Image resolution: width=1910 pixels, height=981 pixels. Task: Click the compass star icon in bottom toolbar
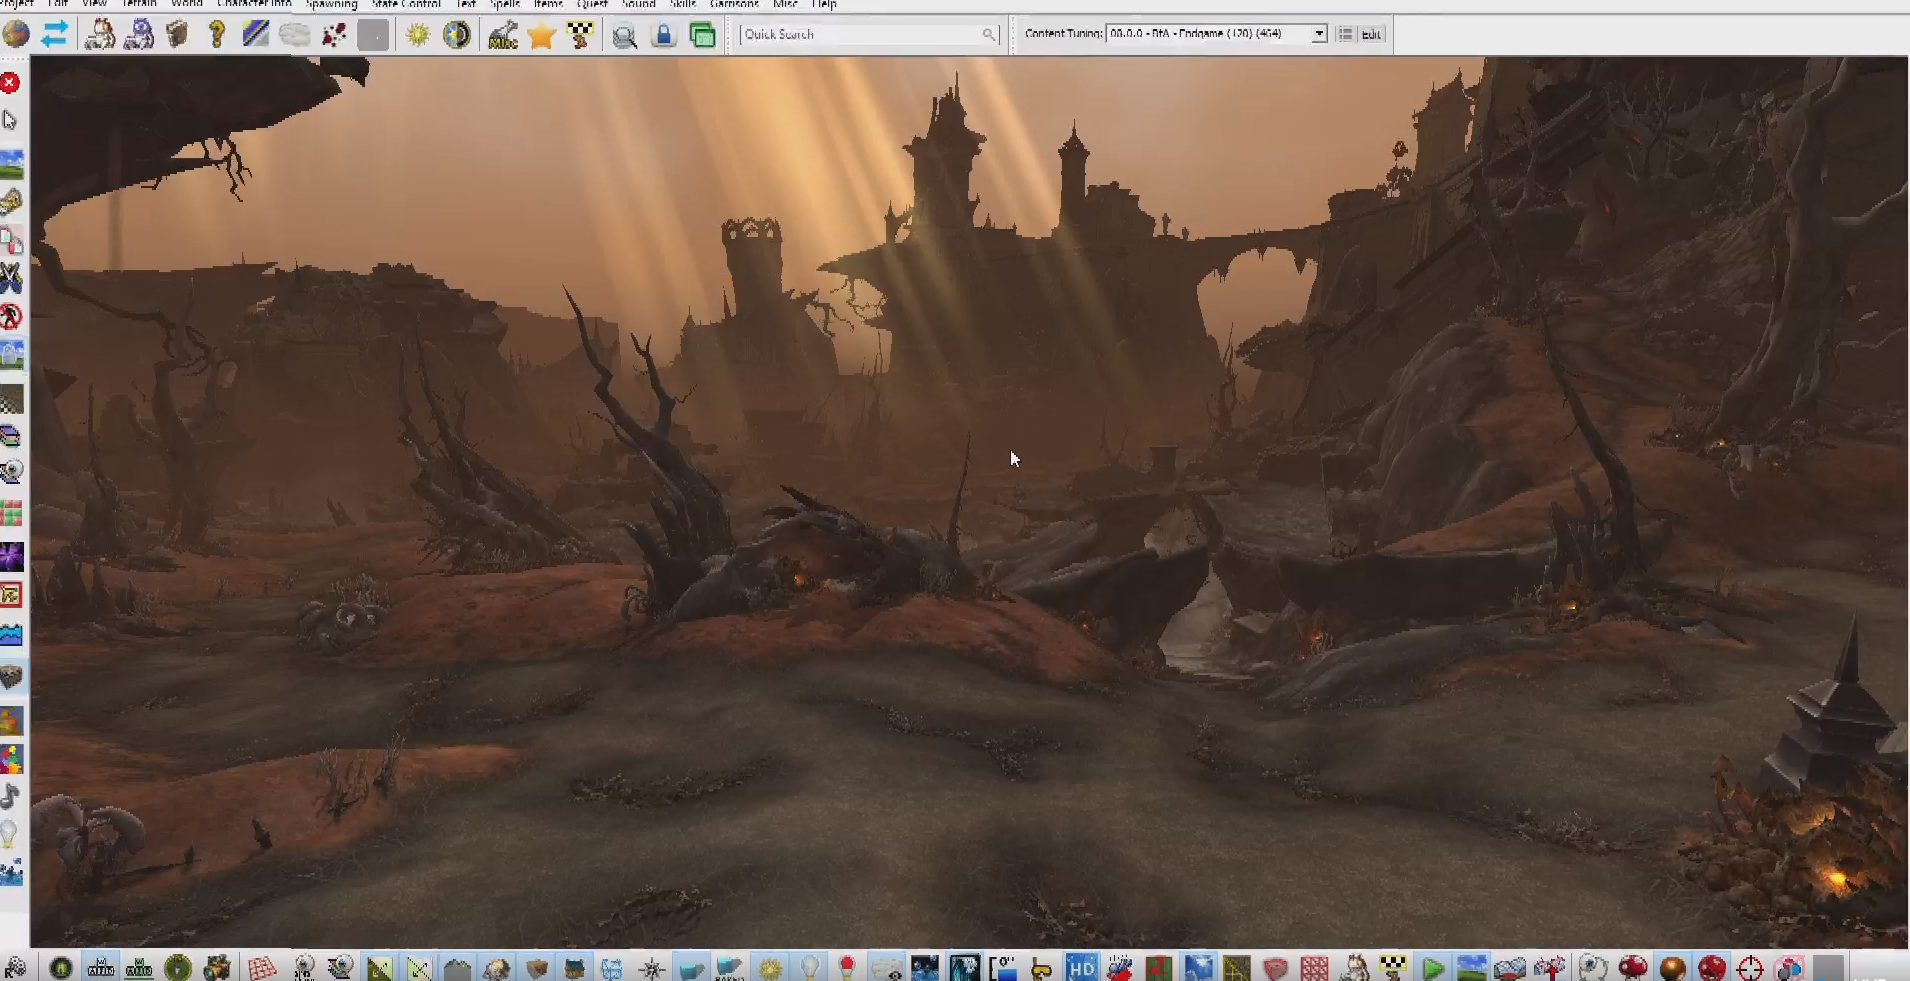(x=652, y=968)
